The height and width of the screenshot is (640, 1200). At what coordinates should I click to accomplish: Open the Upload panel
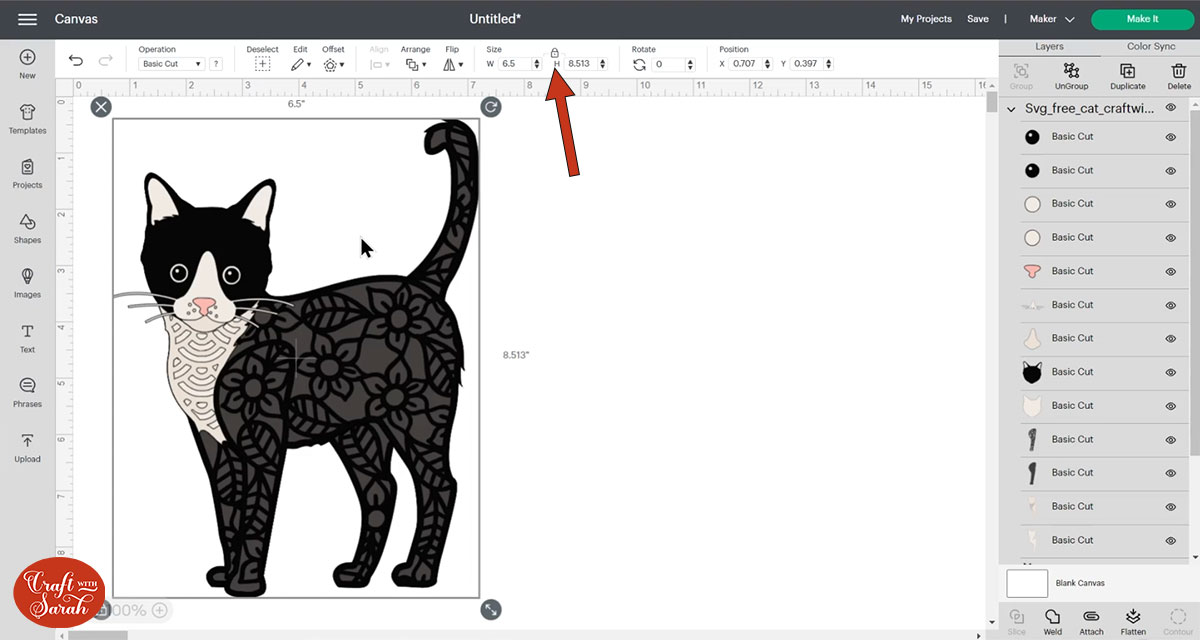pyautogui.click(x=27, y=447)
